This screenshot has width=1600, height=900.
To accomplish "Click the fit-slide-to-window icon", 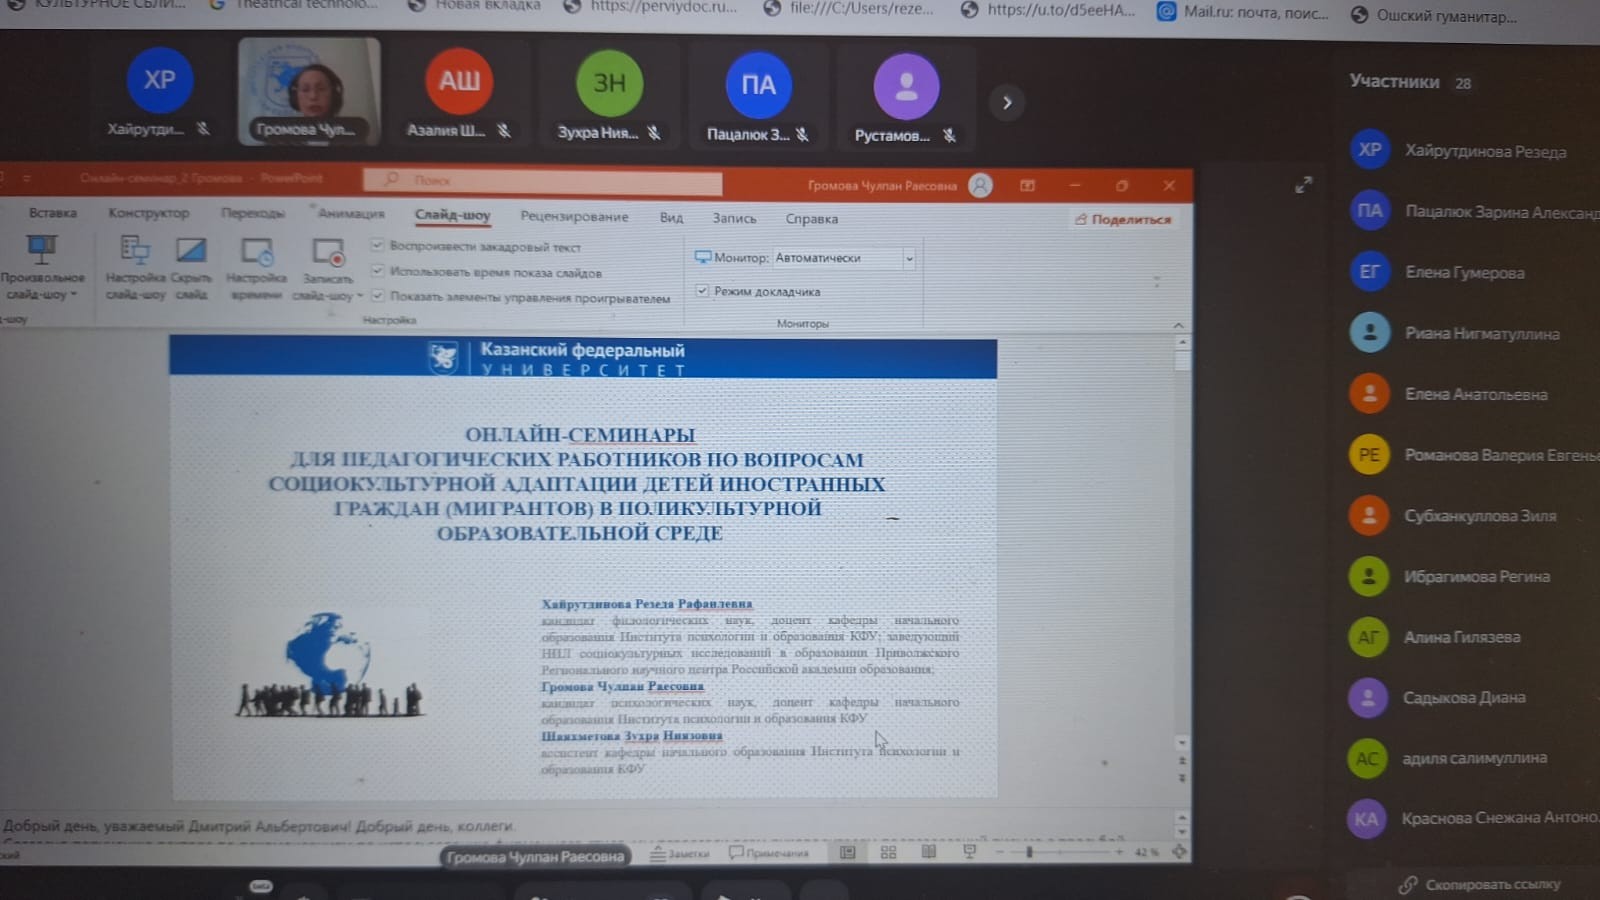I will (x=1179, y=852).
